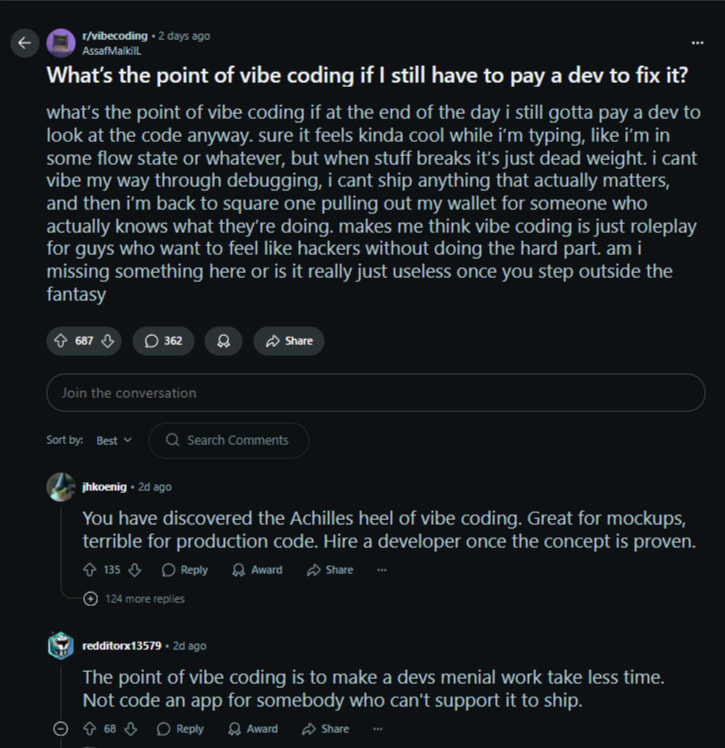Open the Sort by Best dropdown
Screen dimensions: 725x748
[x=114, y=440]
